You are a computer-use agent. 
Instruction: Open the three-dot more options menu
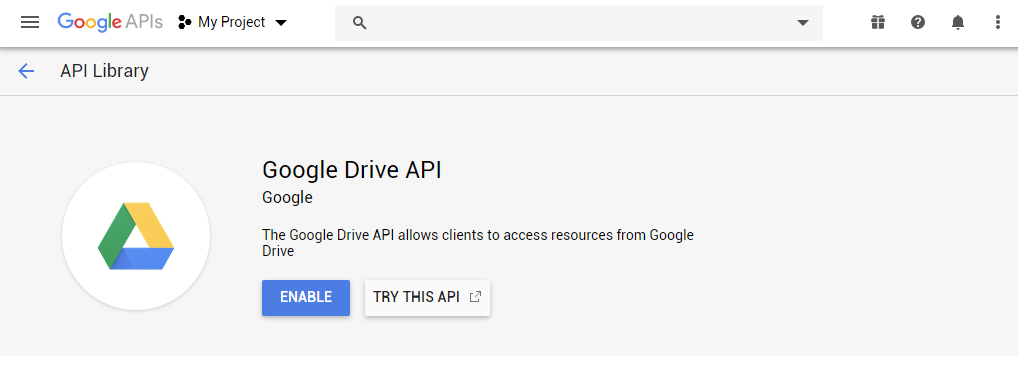click(x=998, y=23)
